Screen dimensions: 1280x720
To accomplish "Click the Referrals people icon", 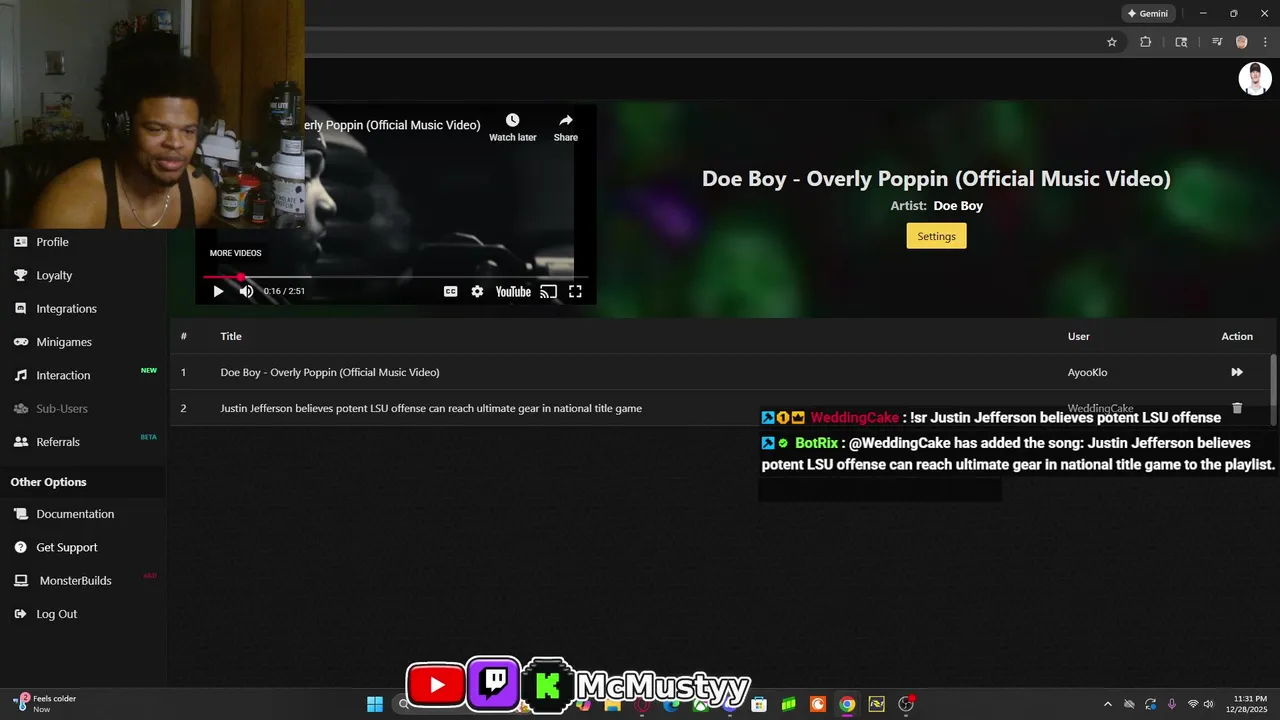I will tap(20, 441).
